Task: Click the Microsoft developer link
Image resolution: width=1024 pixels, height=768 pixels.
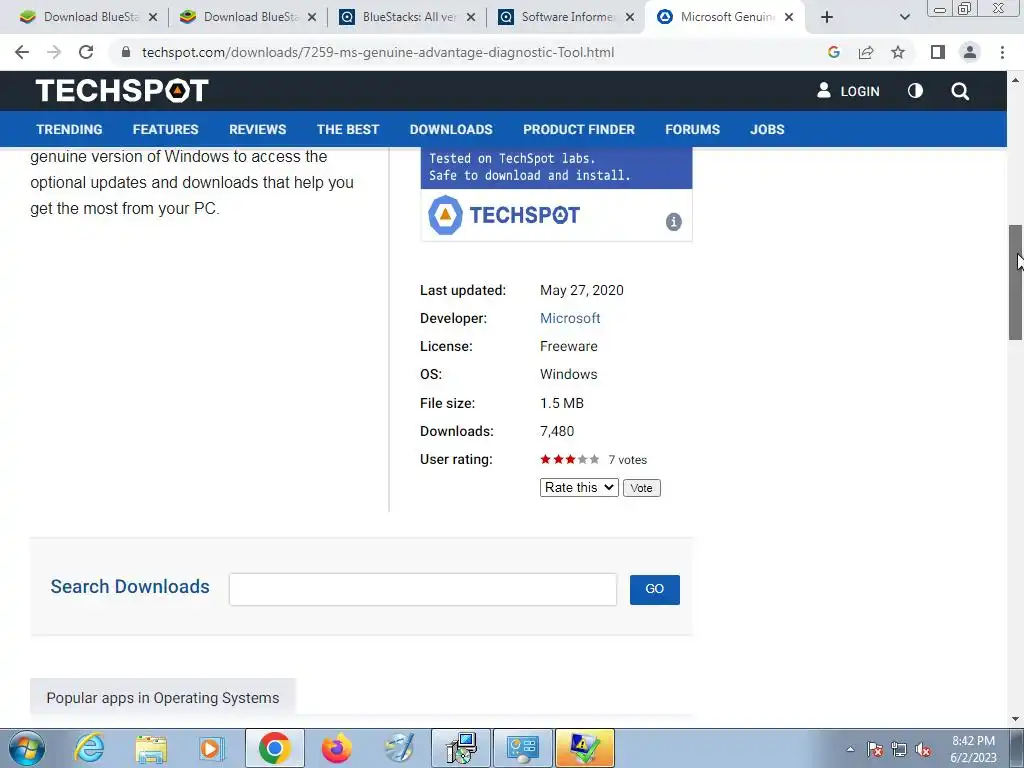Action: (570, 318)
